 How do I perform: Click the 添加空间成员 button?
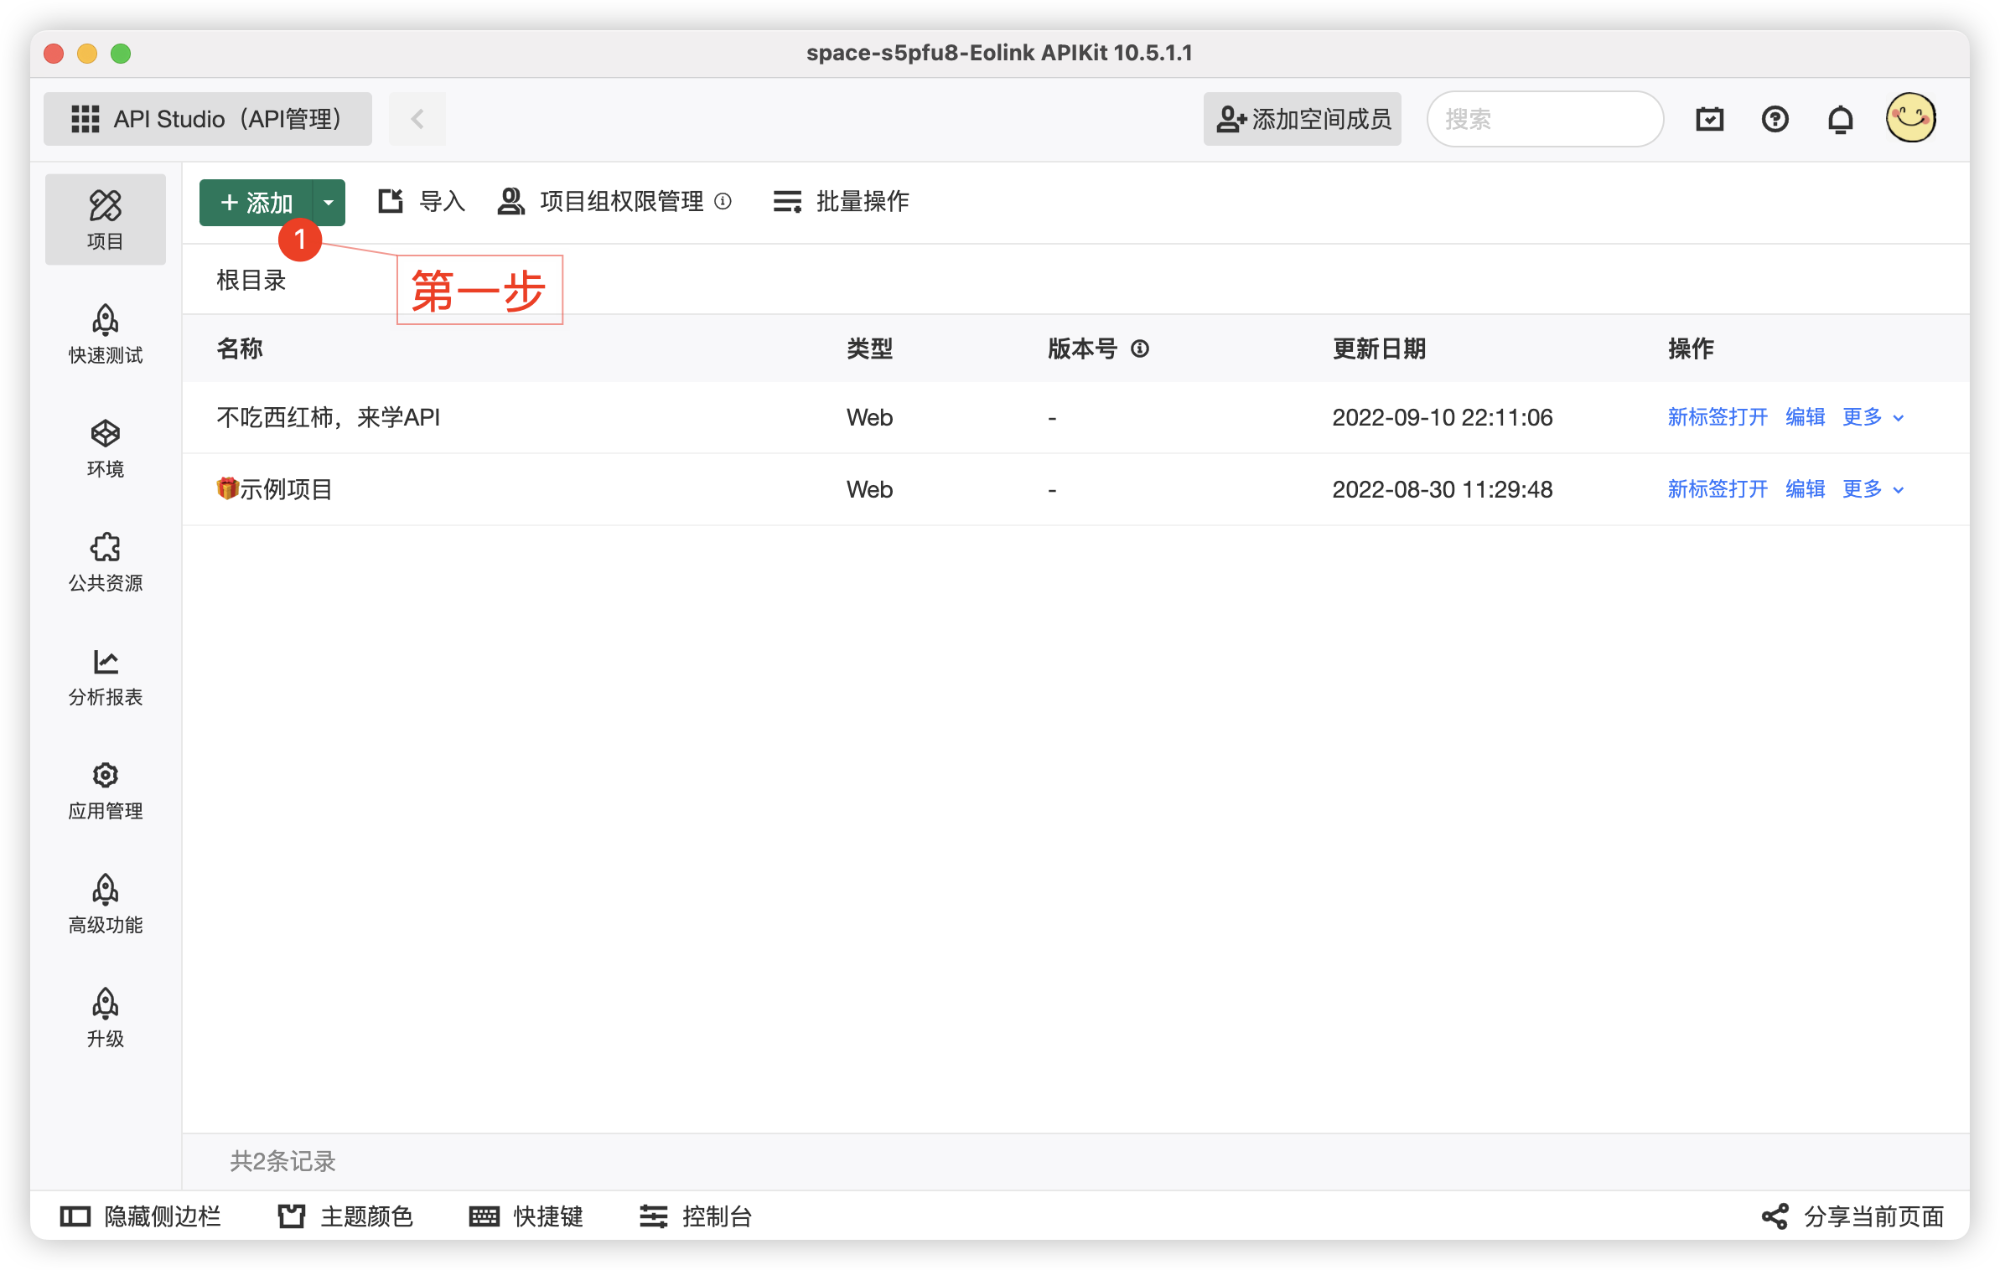[x=1302, y=120]
